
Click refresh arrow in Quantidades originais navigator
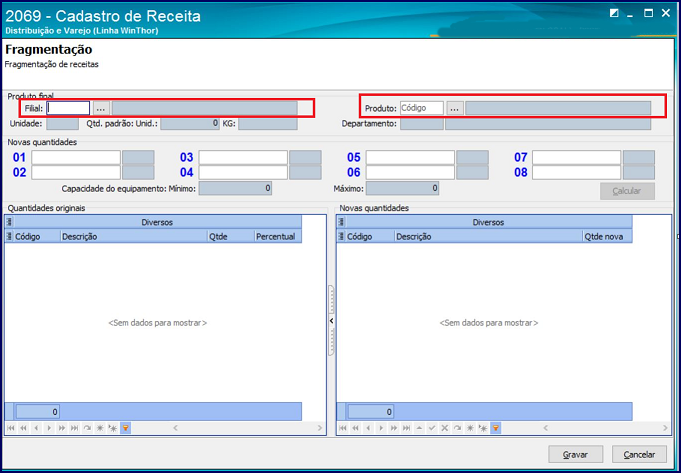coord(87,428)
